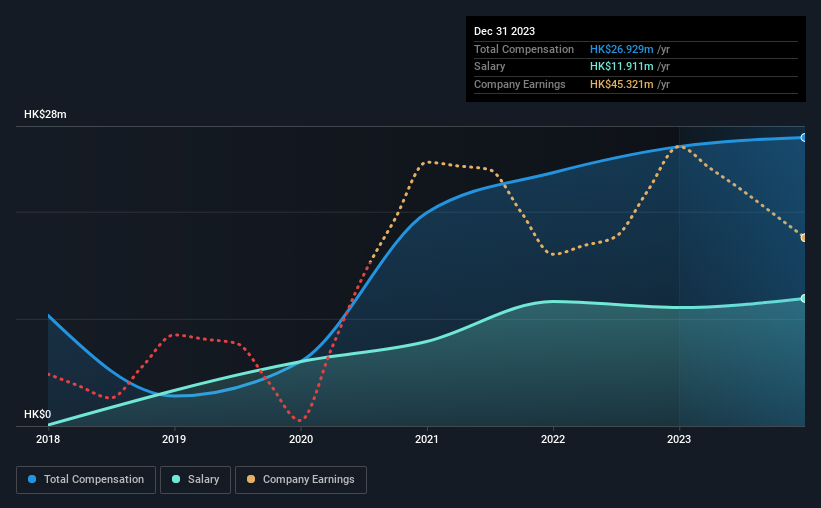Click the HK$0 y-axis label
The image size is (821, 508).
click(37, 414)
